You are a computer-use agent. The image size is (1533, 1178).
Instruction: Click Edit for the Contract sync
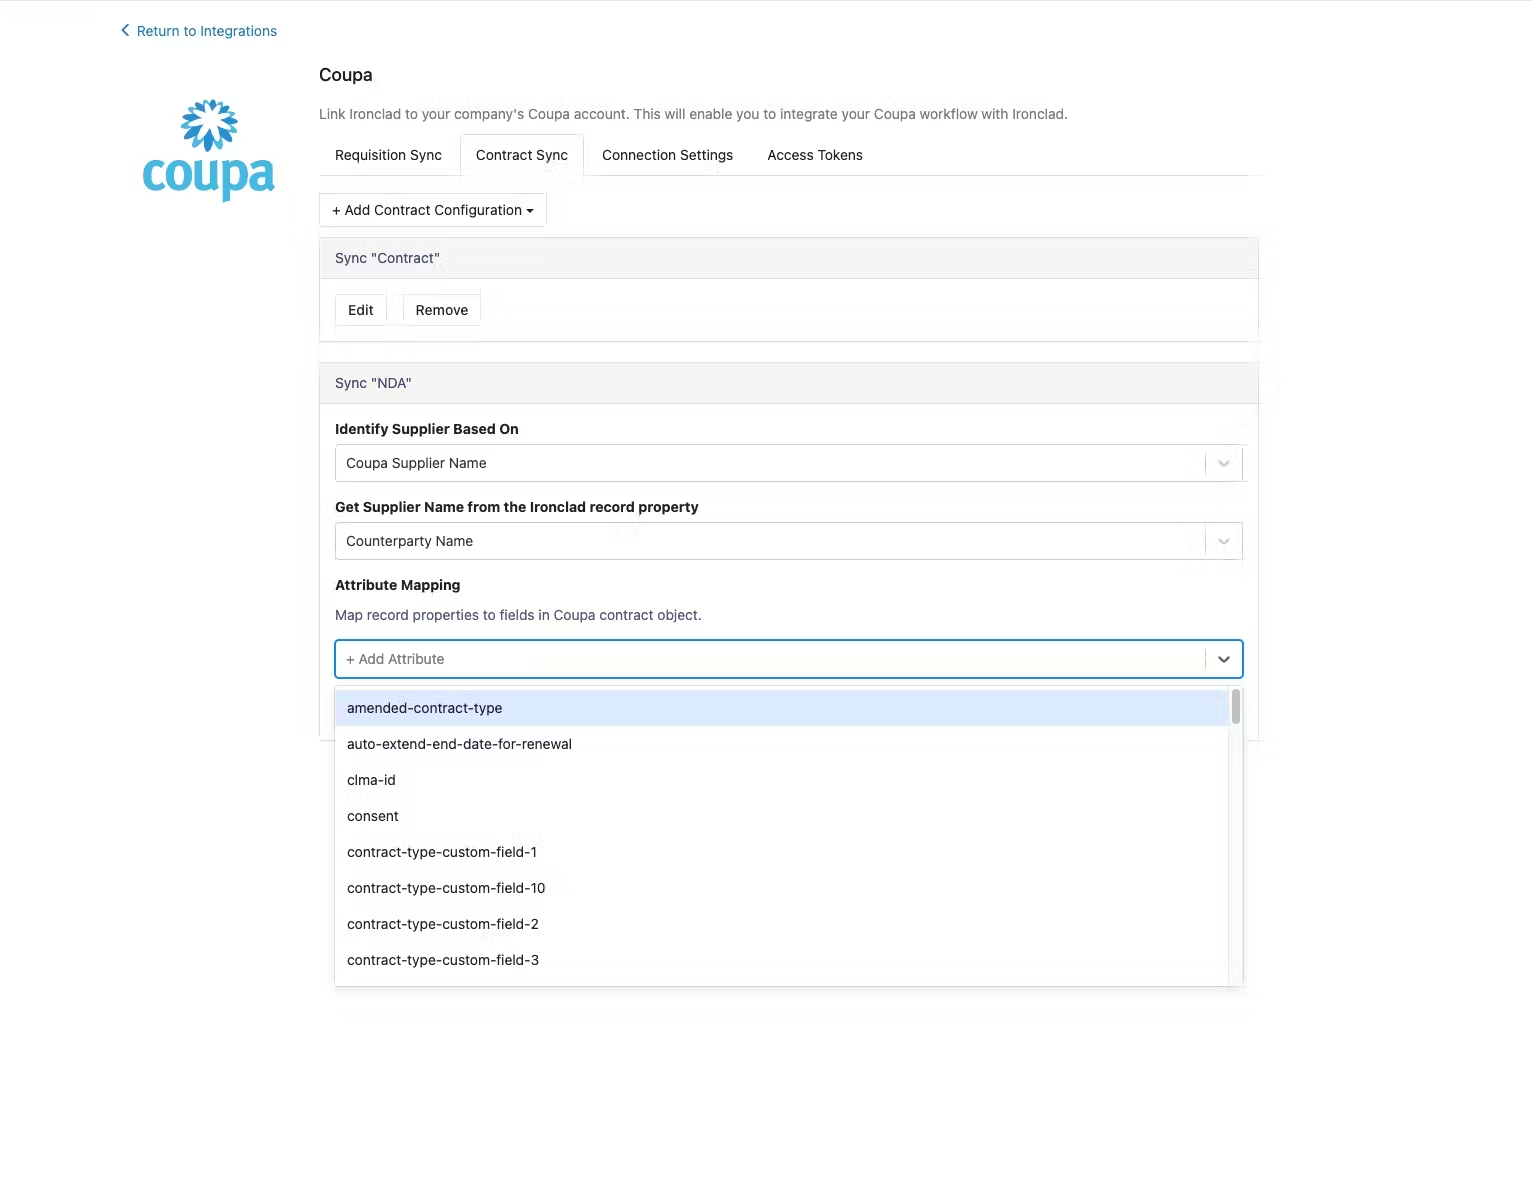point(360,310)
